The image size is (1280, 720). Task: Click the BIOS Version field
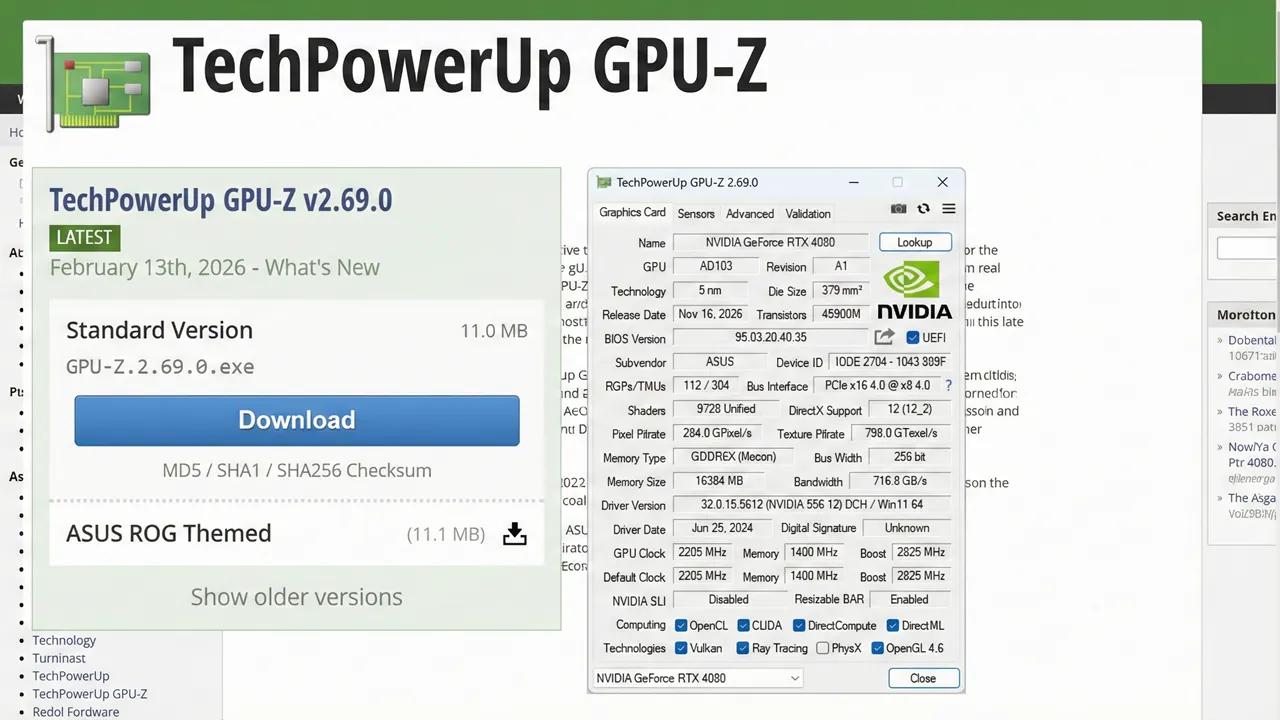(x=770, y=338)
